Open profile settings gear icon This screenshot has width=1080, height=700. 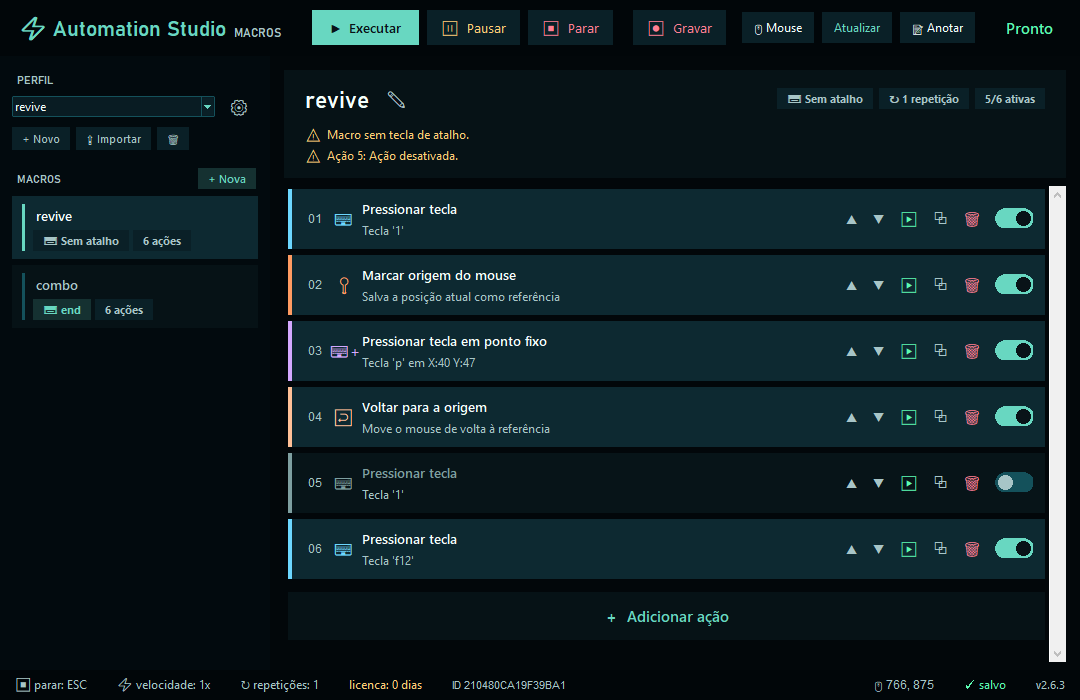(238, 107)
